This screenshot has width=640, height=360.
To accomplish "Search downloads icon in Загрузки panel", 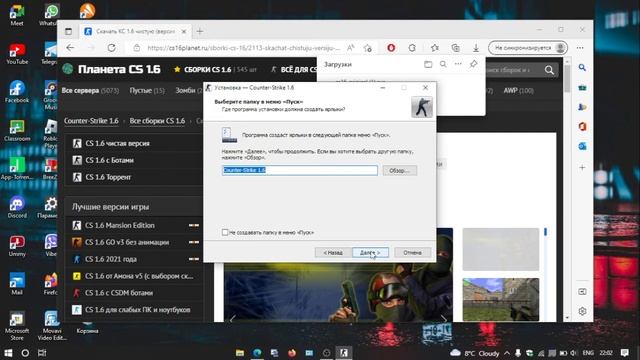I will [x=443, y=64].
